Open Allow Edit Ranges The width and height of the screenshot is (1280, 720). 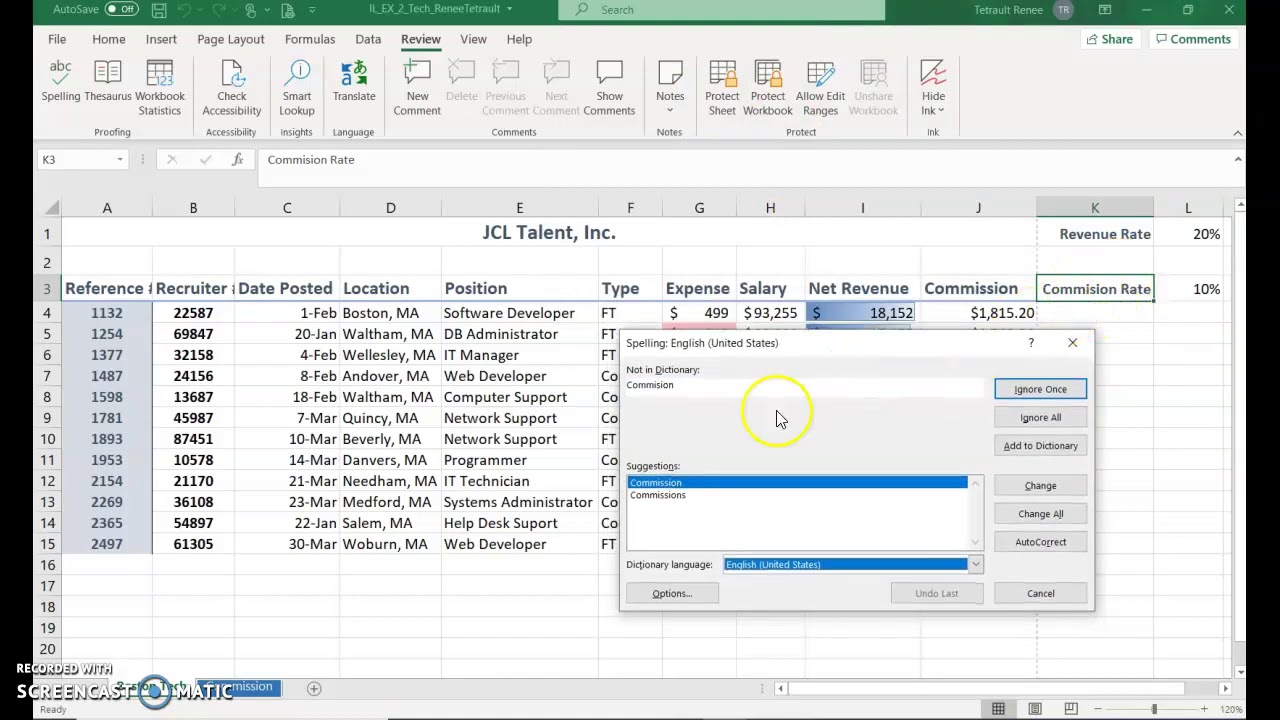click(x=820, y=88)
